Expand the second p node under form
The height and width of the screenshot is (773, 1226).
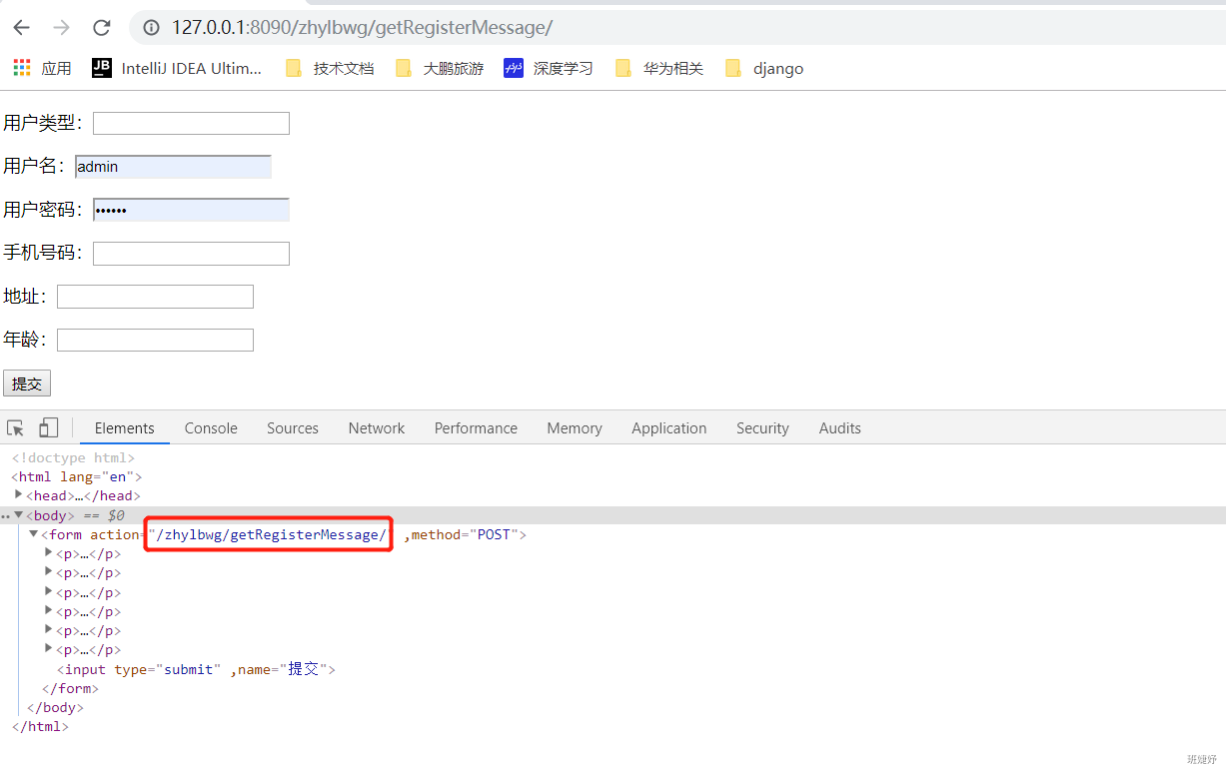pyautogui.click(x=49, y=572)
